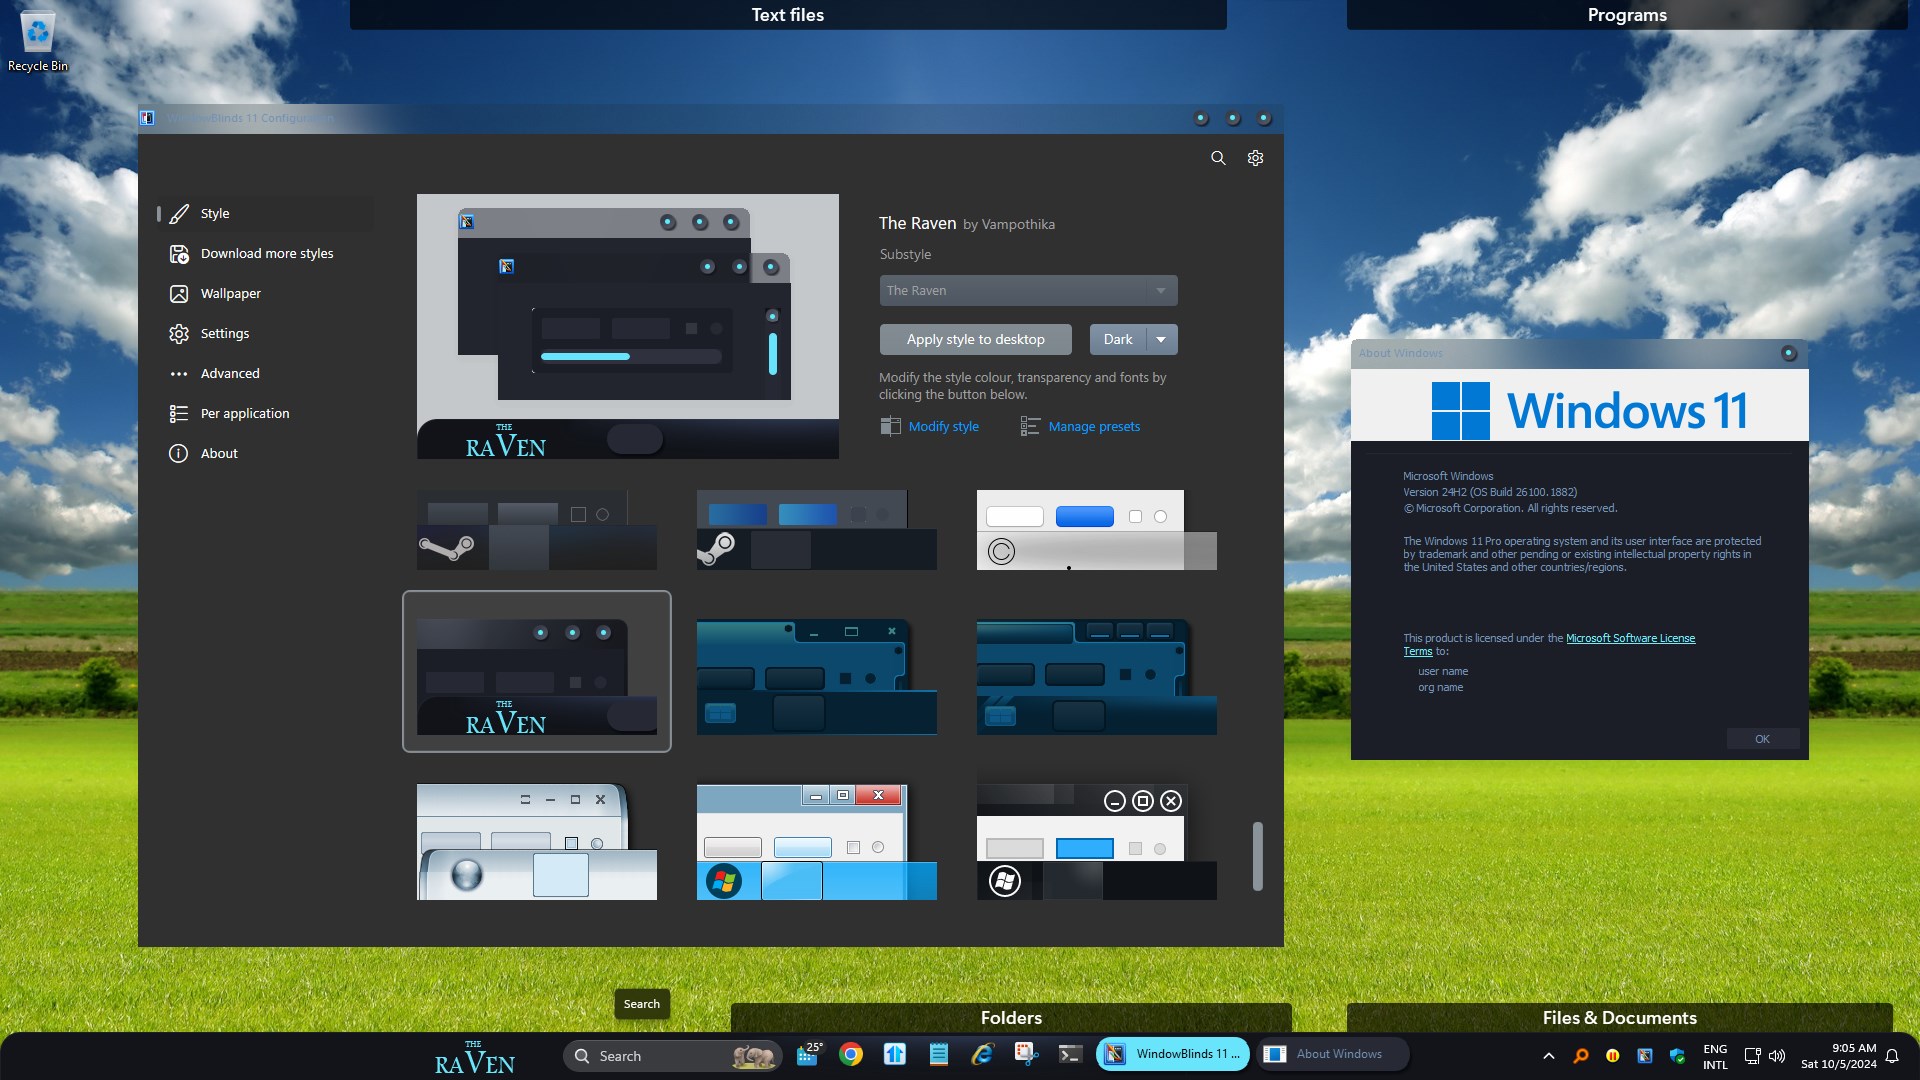This screenshot has width=1920, height=1080.
Task: Open the notification bell icon
Action: [1892, 1056]
